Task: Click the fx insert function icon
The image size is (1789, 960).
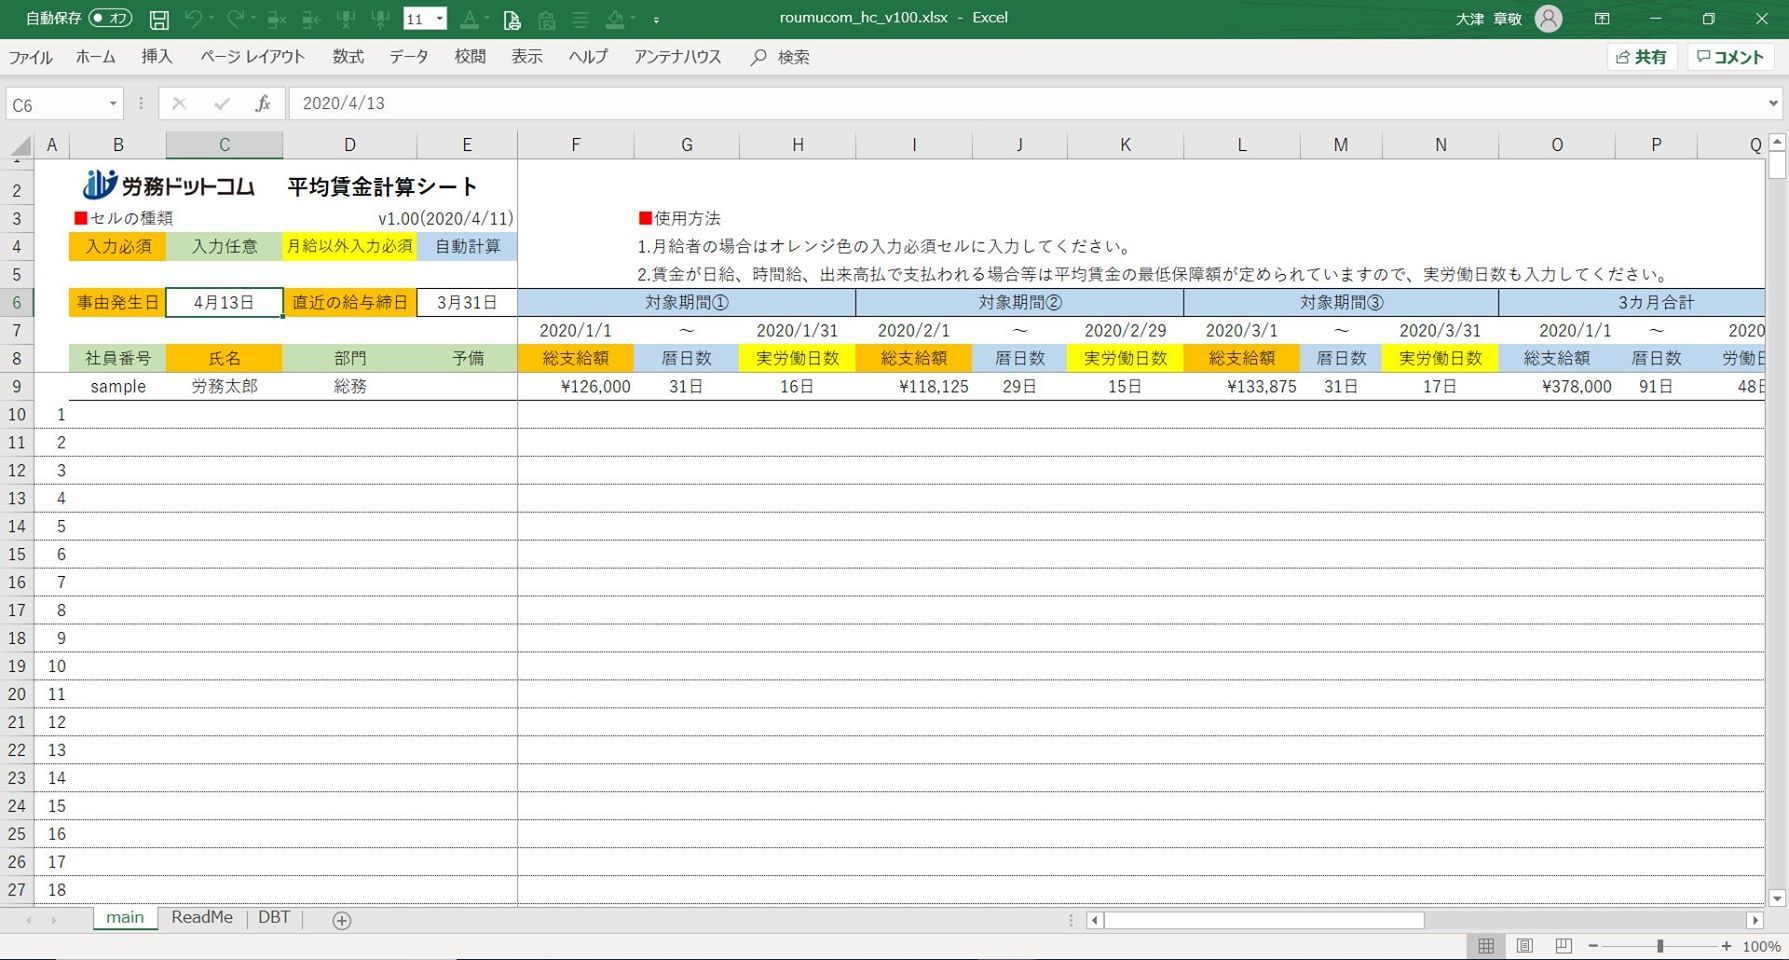Action: (x=263, y=103)
